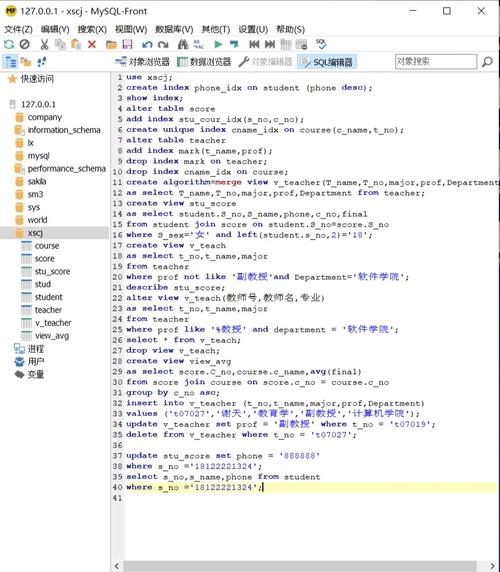Image resolution: width=500 pixels, height=572 pixels.
Task: Open the 设置(U) menu
Action: [253, 29]
